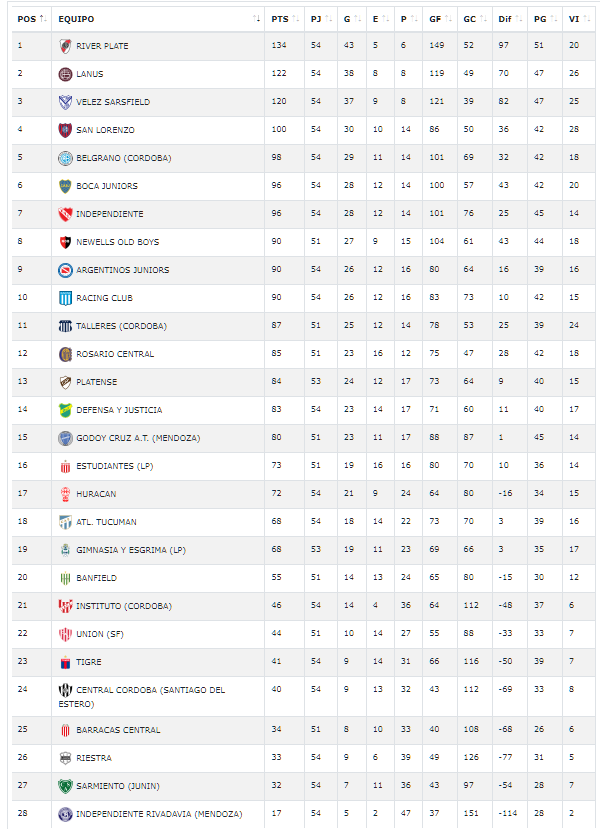
Task: Click the Racing Club shield icon
Action: pyautogui.click(x=65, y=298)
